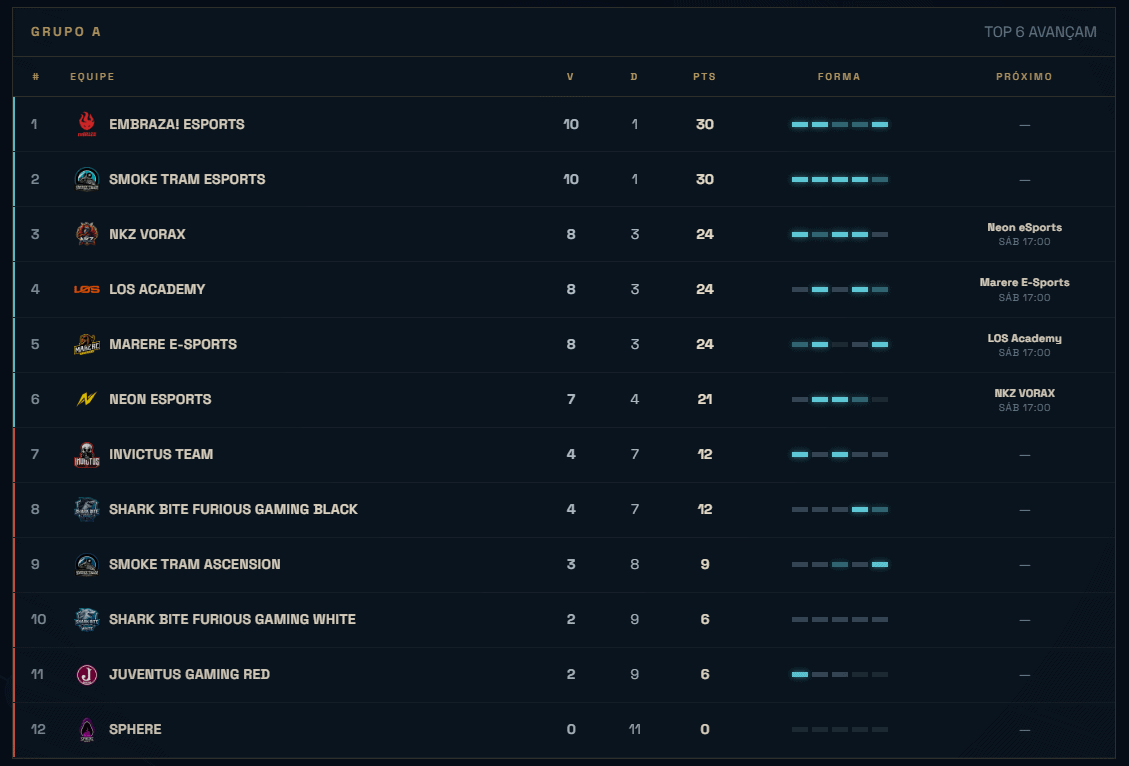Click the form indicator bars for Smoke Tram Esports
The height and width of the screenshot is (766, 1129).
coord(840,179)
